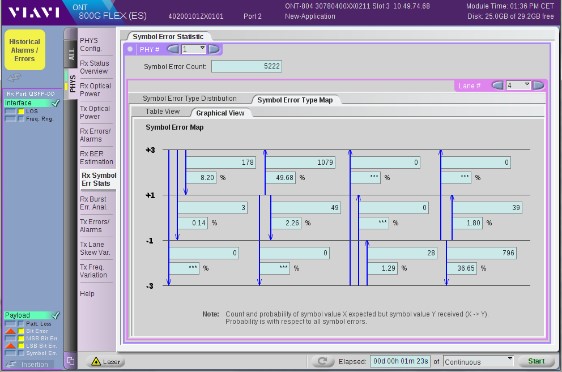The image size is (562, 372).
Task: Toggle the yellow LSB Bit Err. indicator
Action: point(21,346)
